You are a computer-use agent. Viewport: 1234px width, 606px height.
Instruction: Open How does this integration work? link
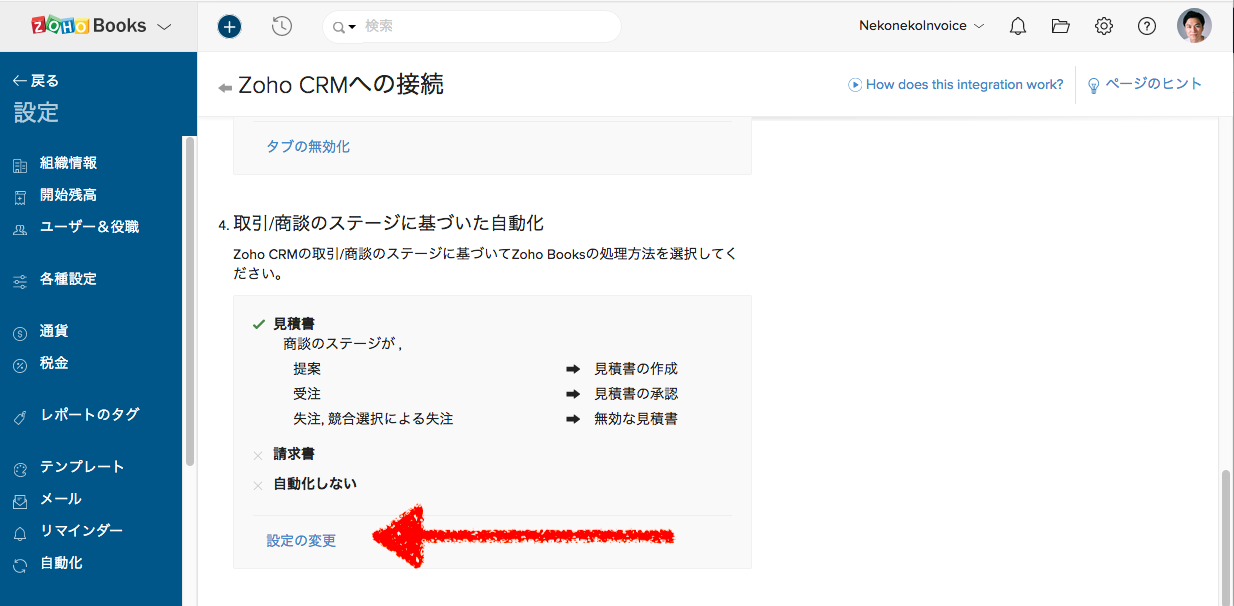[965, 85]
